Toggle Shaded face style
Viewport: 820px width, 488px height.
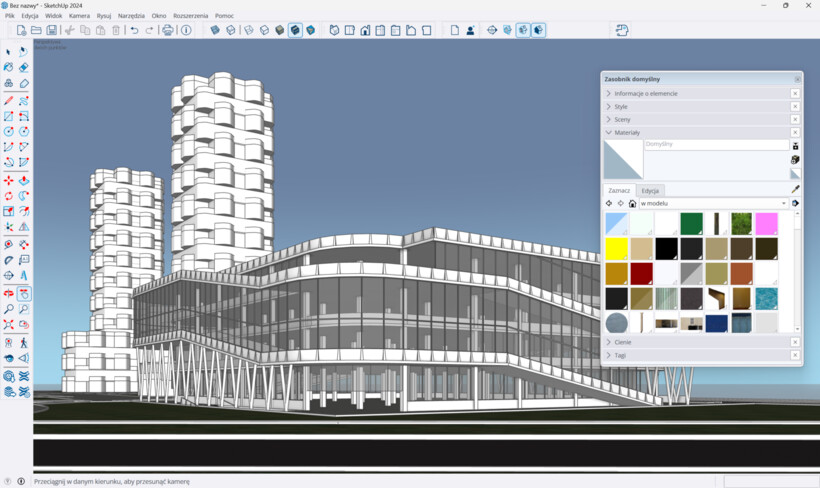tap(280, 30)
